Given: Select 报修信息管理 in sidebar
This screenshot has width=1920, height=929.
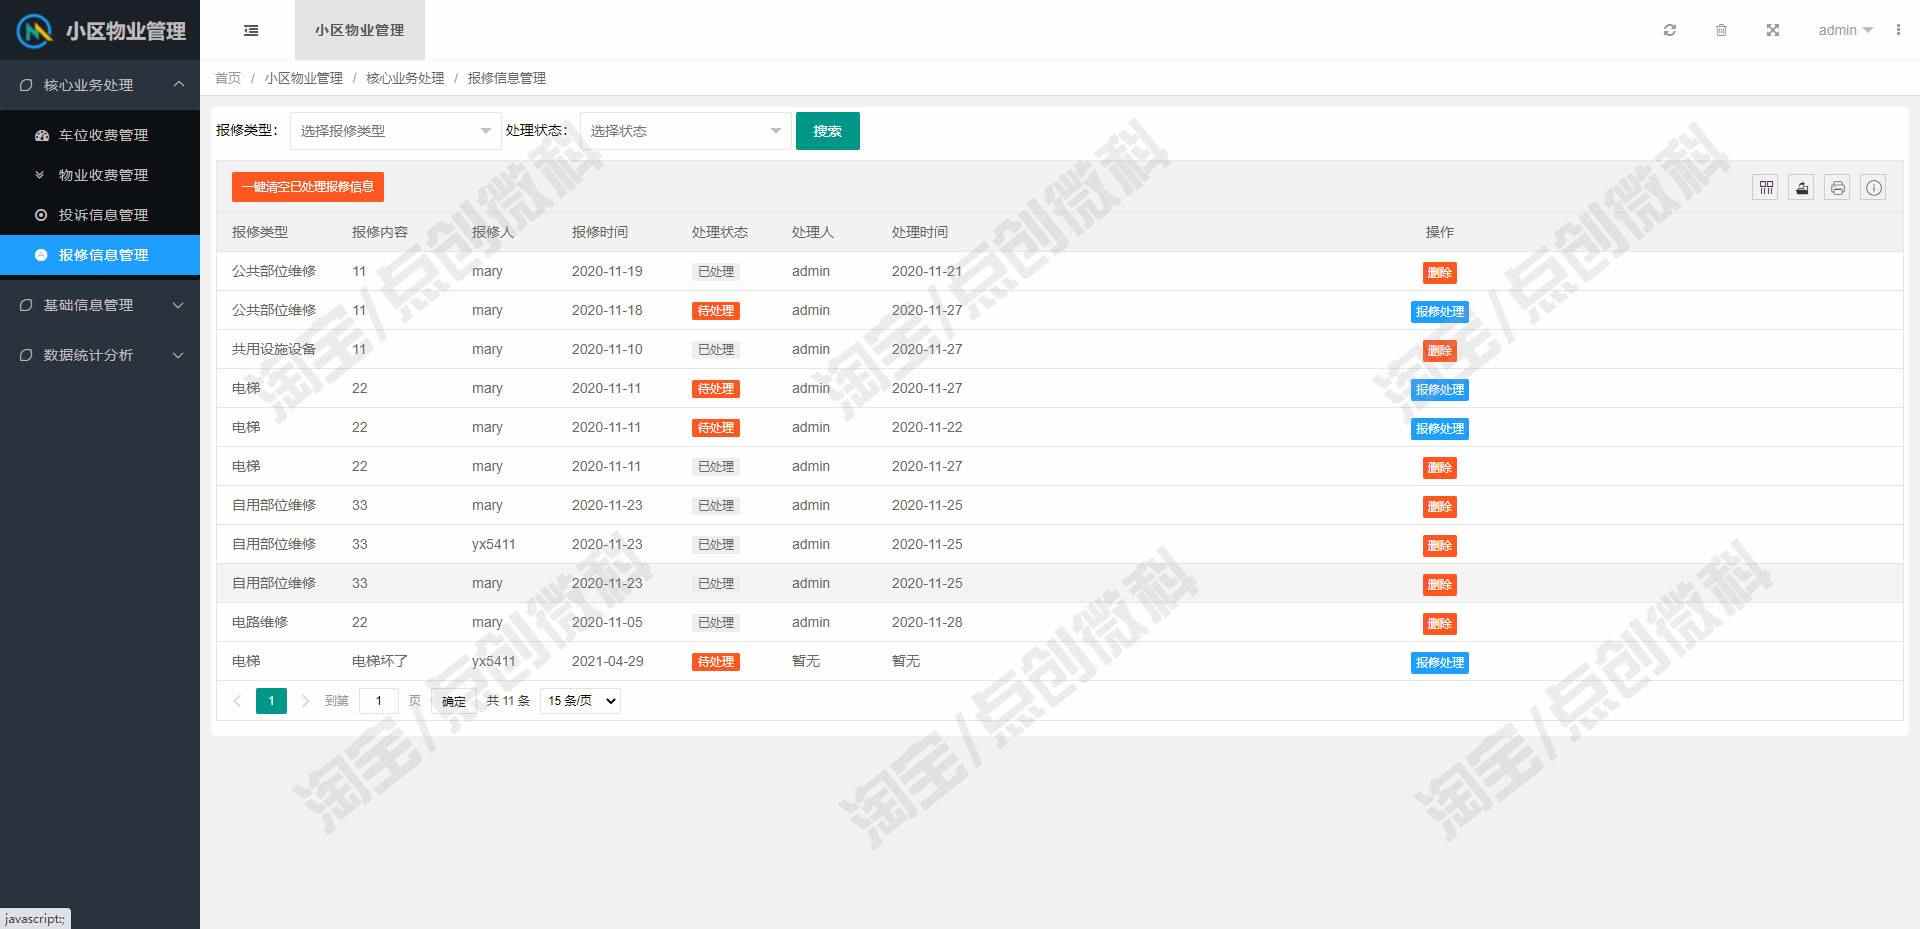Looking at the screenshot, I should pos(100,255).
